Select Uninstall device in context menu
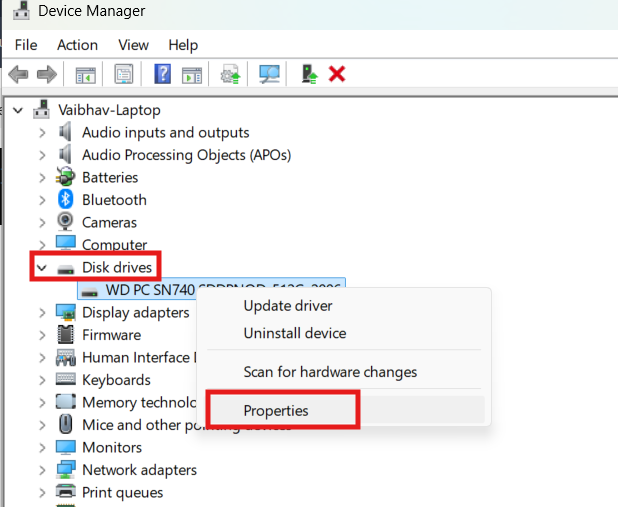 [x=294, y=333]
